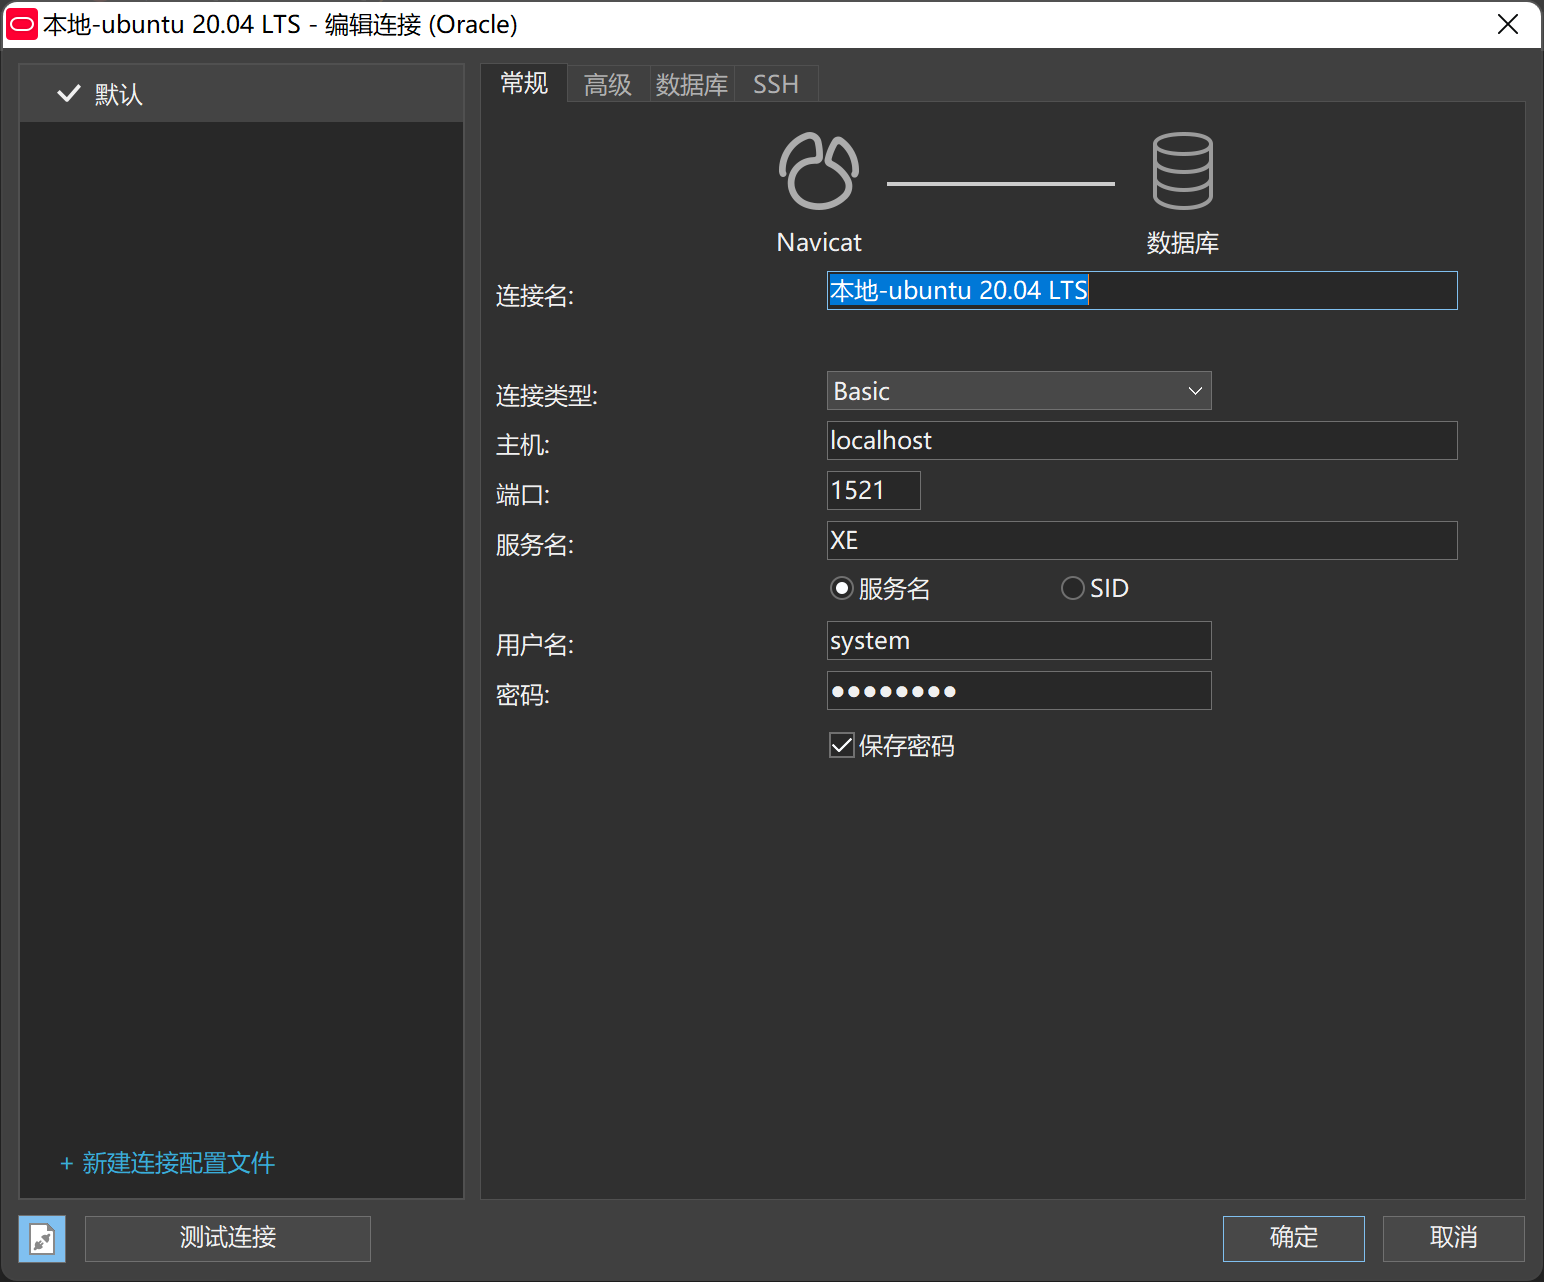Click the Navicat logo icon above the connection diagram
The height and width of the screenshot is (1282, 1544).
point(818,170)
